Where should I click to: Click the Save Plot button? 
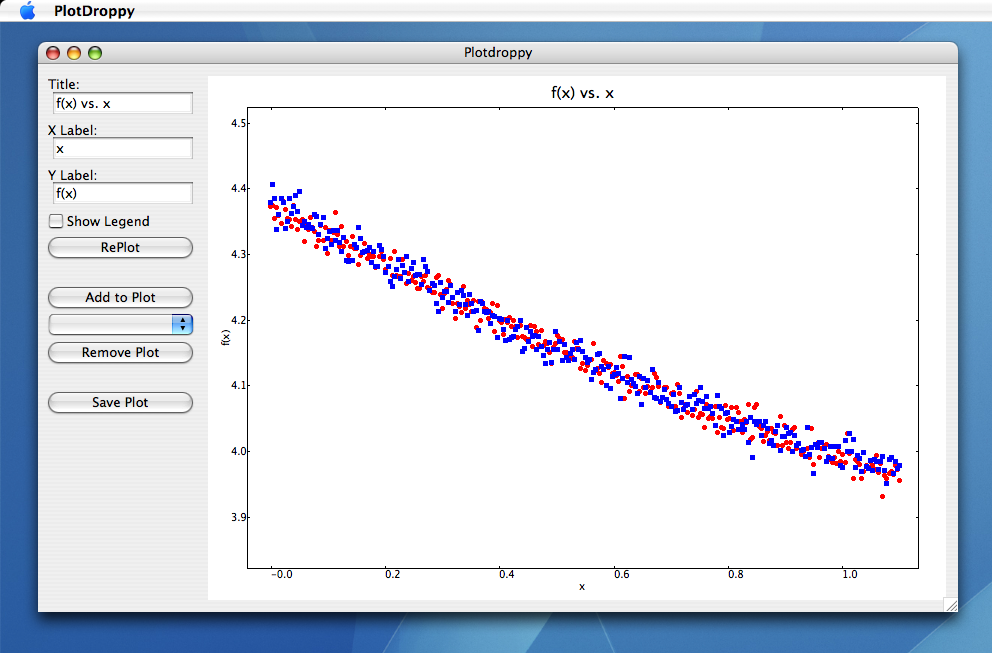click(120, 402)
